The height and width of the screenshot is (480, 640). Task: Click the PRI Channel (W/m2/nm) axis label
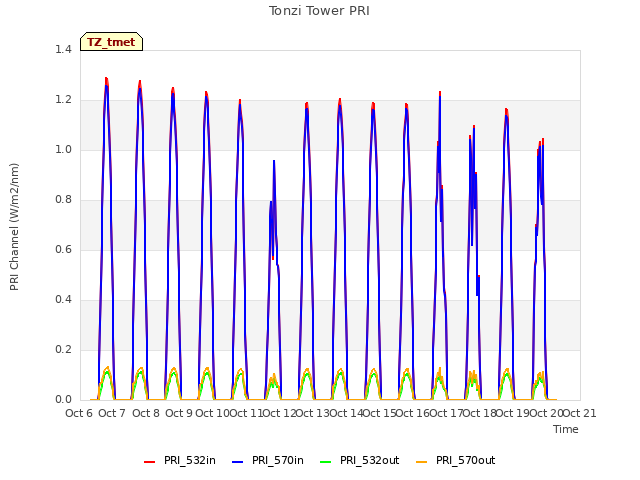point(14,227)
